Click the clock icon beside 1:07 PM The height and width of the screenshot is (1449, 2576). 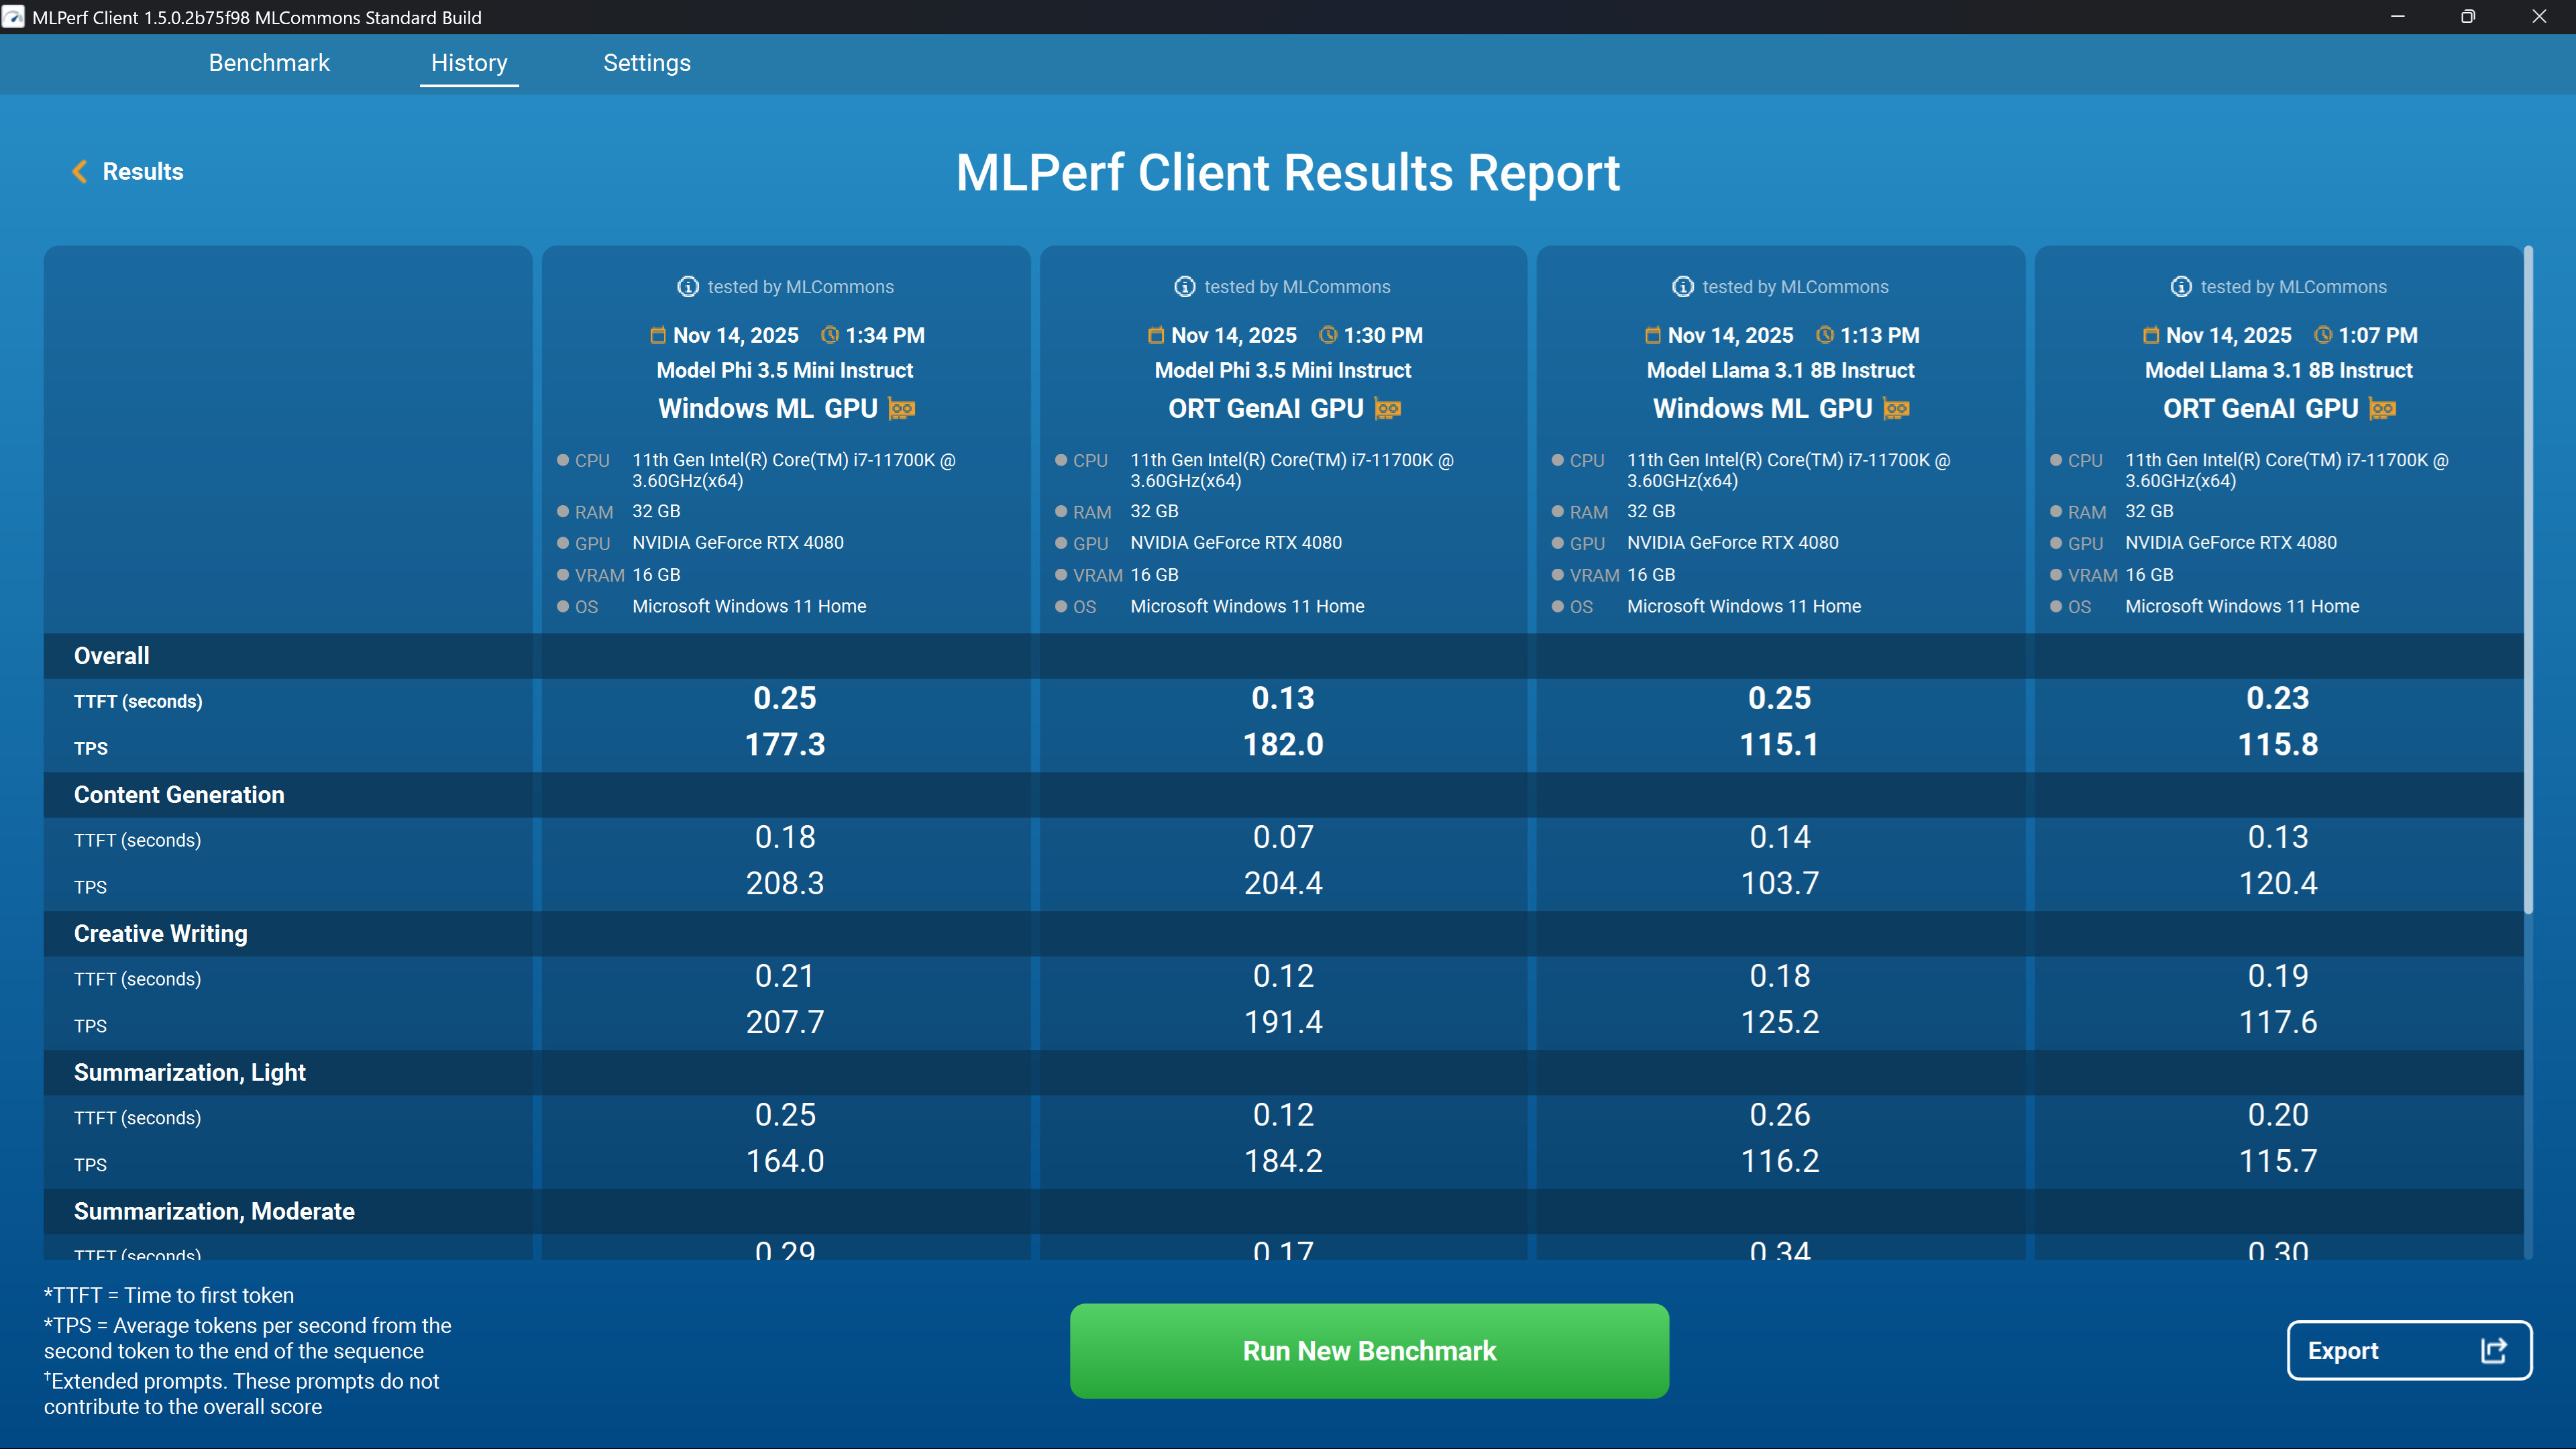[x=2323, y=335]
